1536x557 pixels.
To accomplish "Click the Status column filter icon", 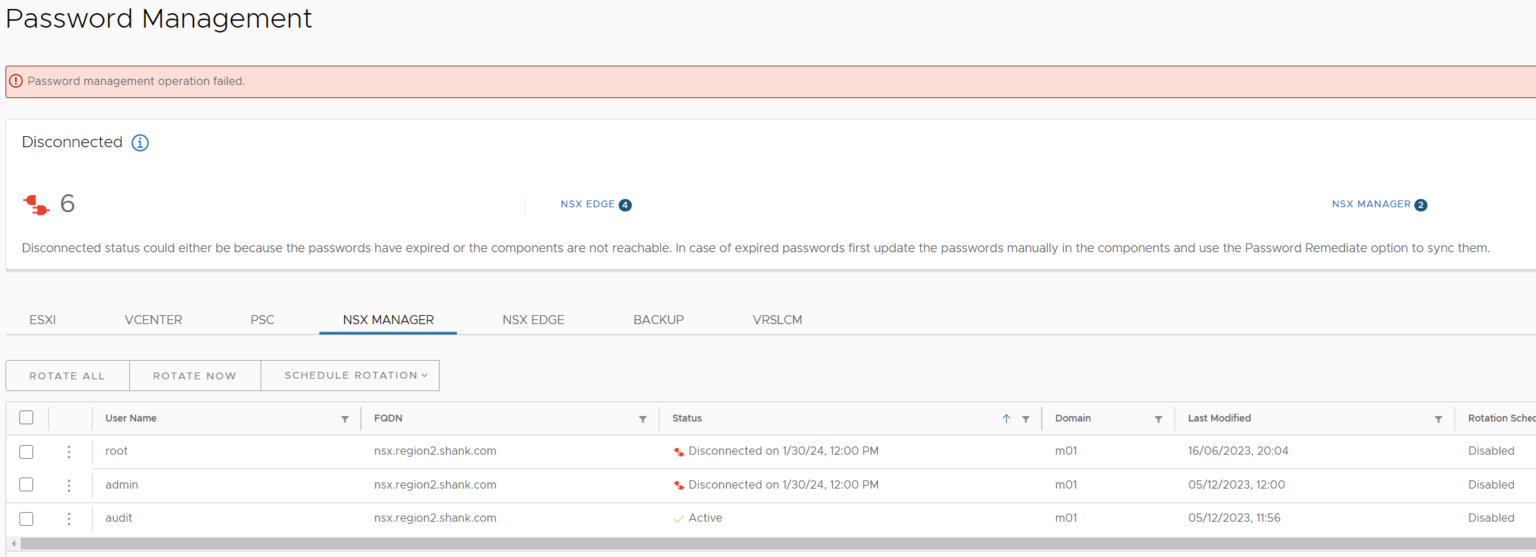I will click(1025, 419).
